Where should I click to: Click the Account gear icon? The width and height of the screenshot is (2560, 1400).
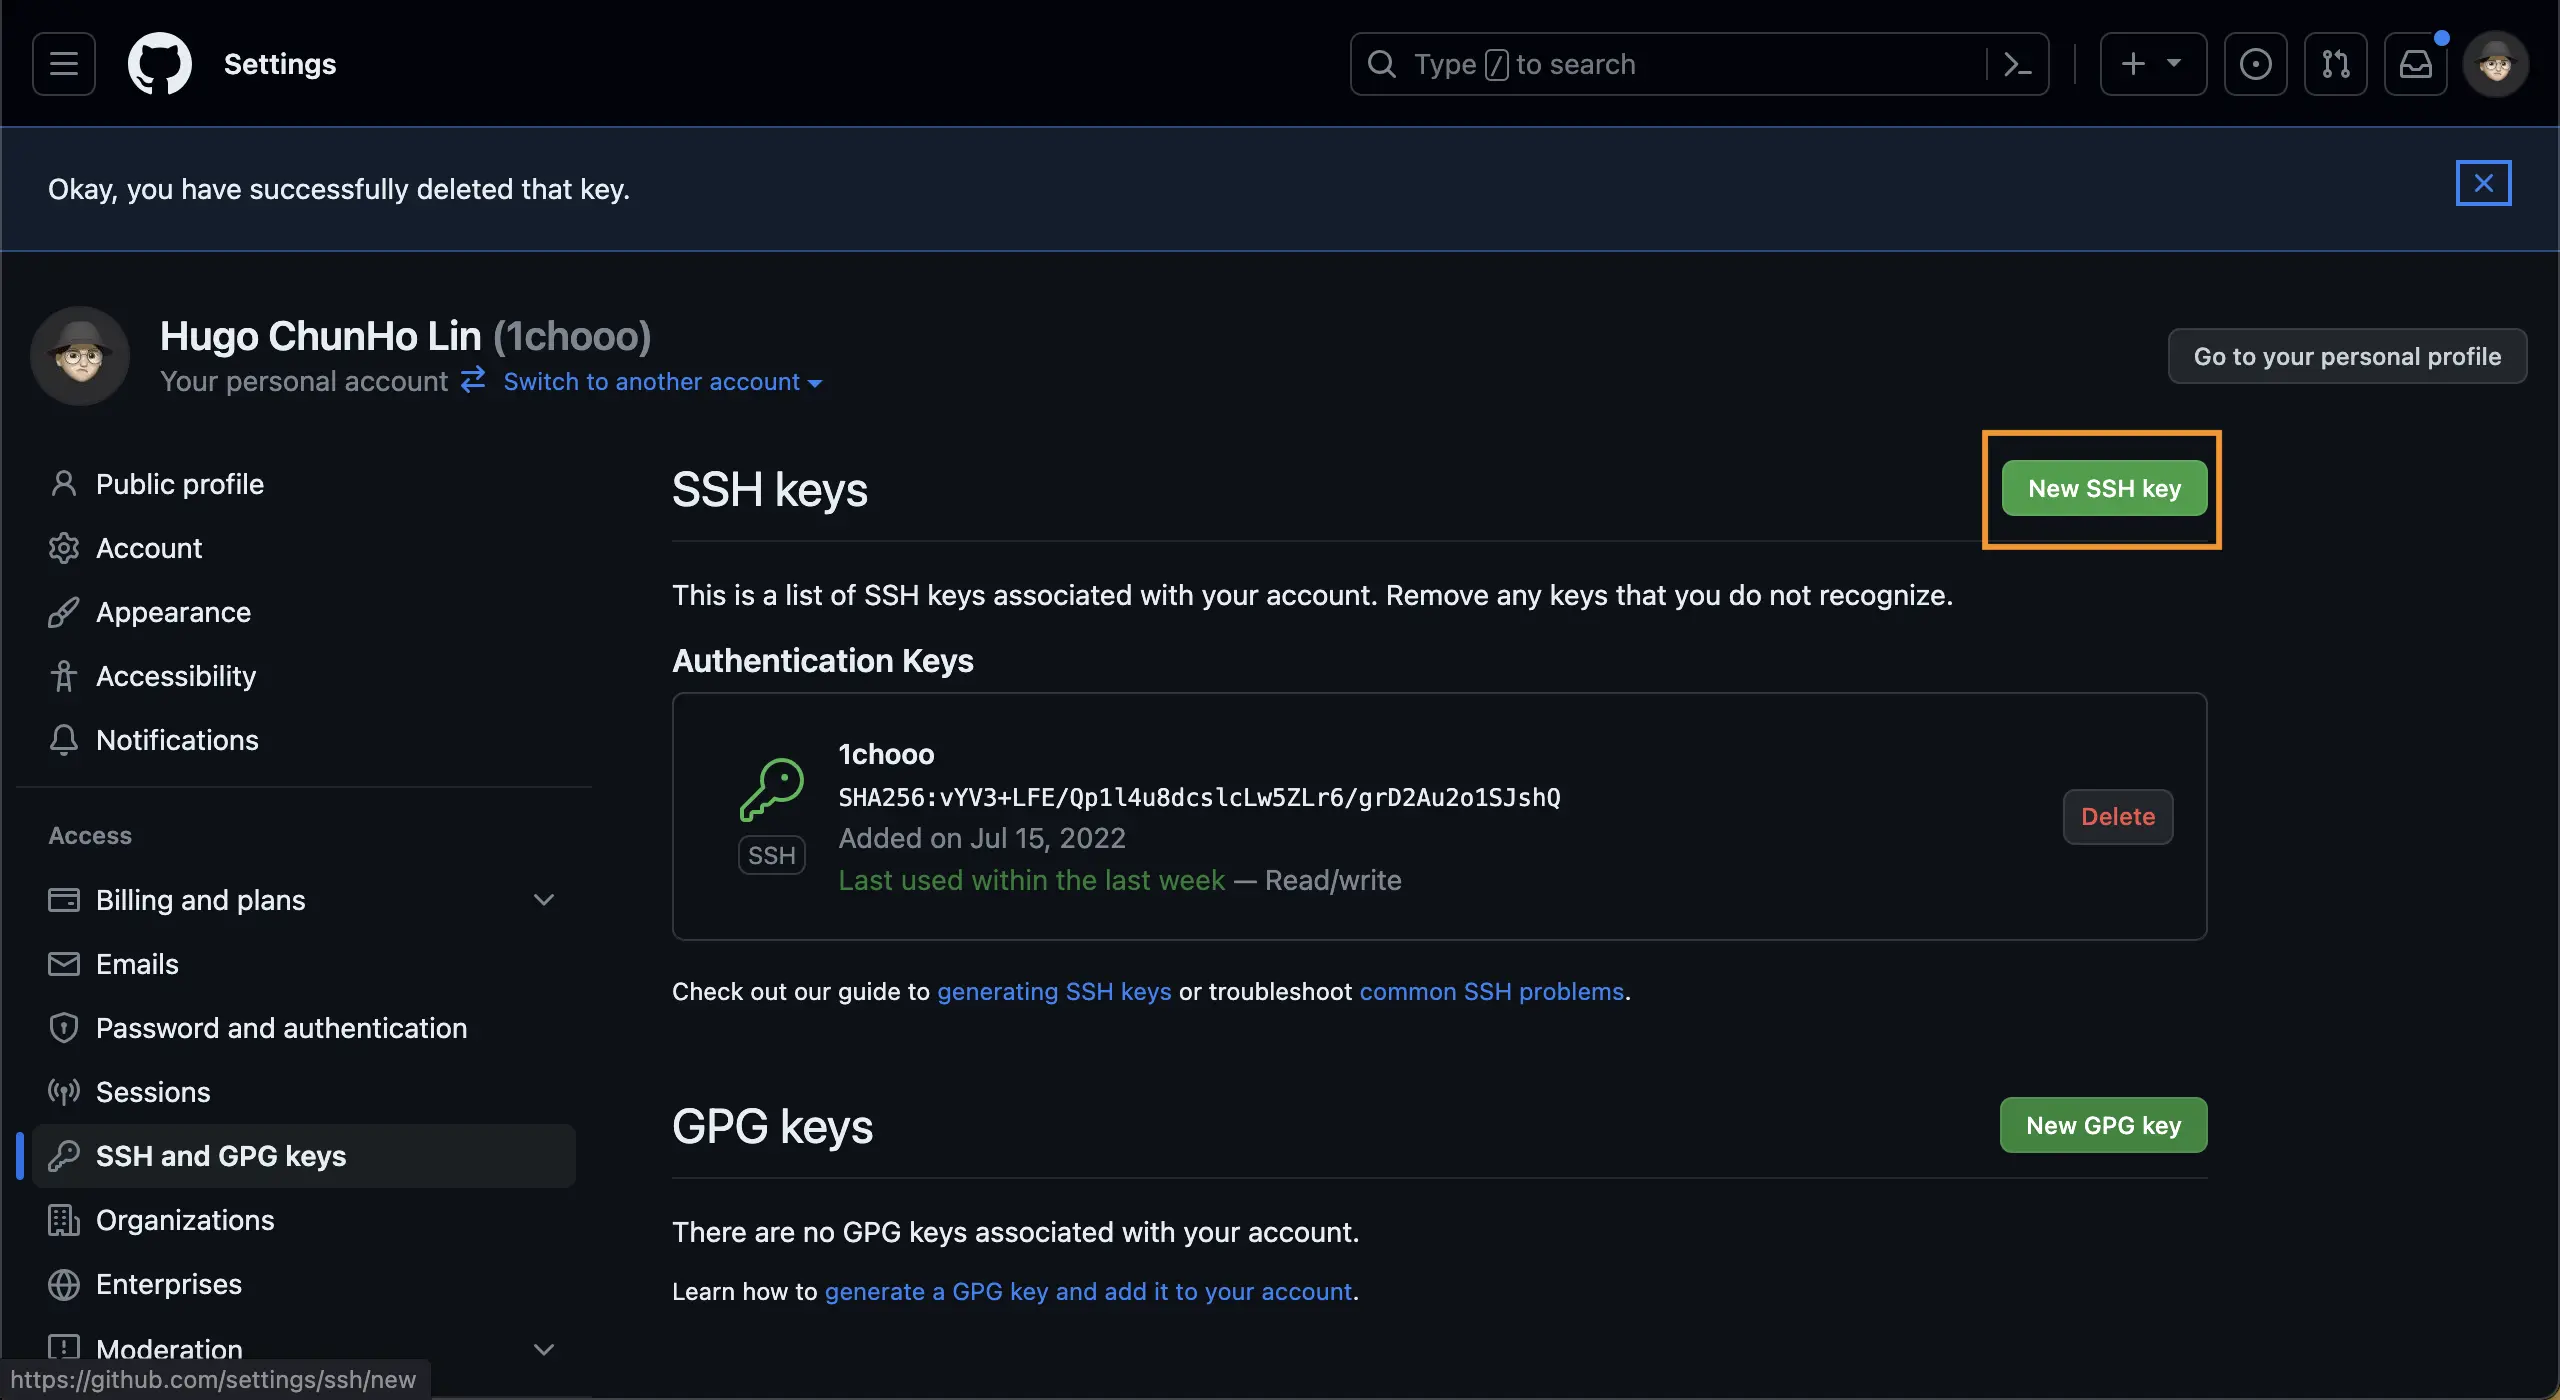tap(64, 548)
